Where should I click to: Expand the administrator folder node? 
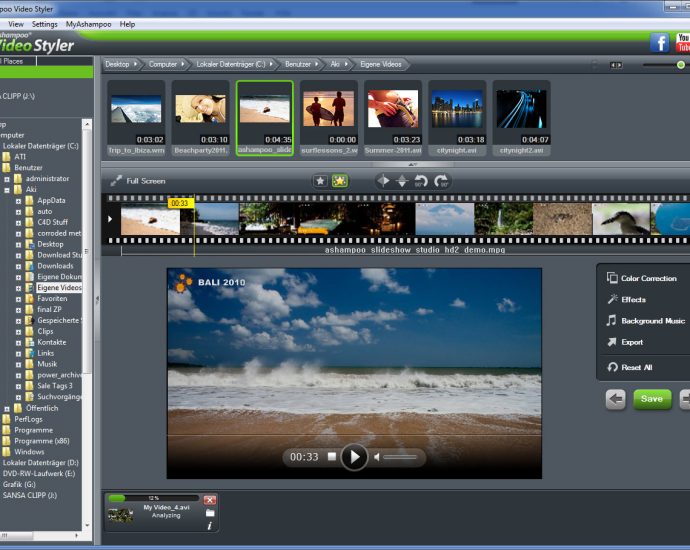coord(7,179)
